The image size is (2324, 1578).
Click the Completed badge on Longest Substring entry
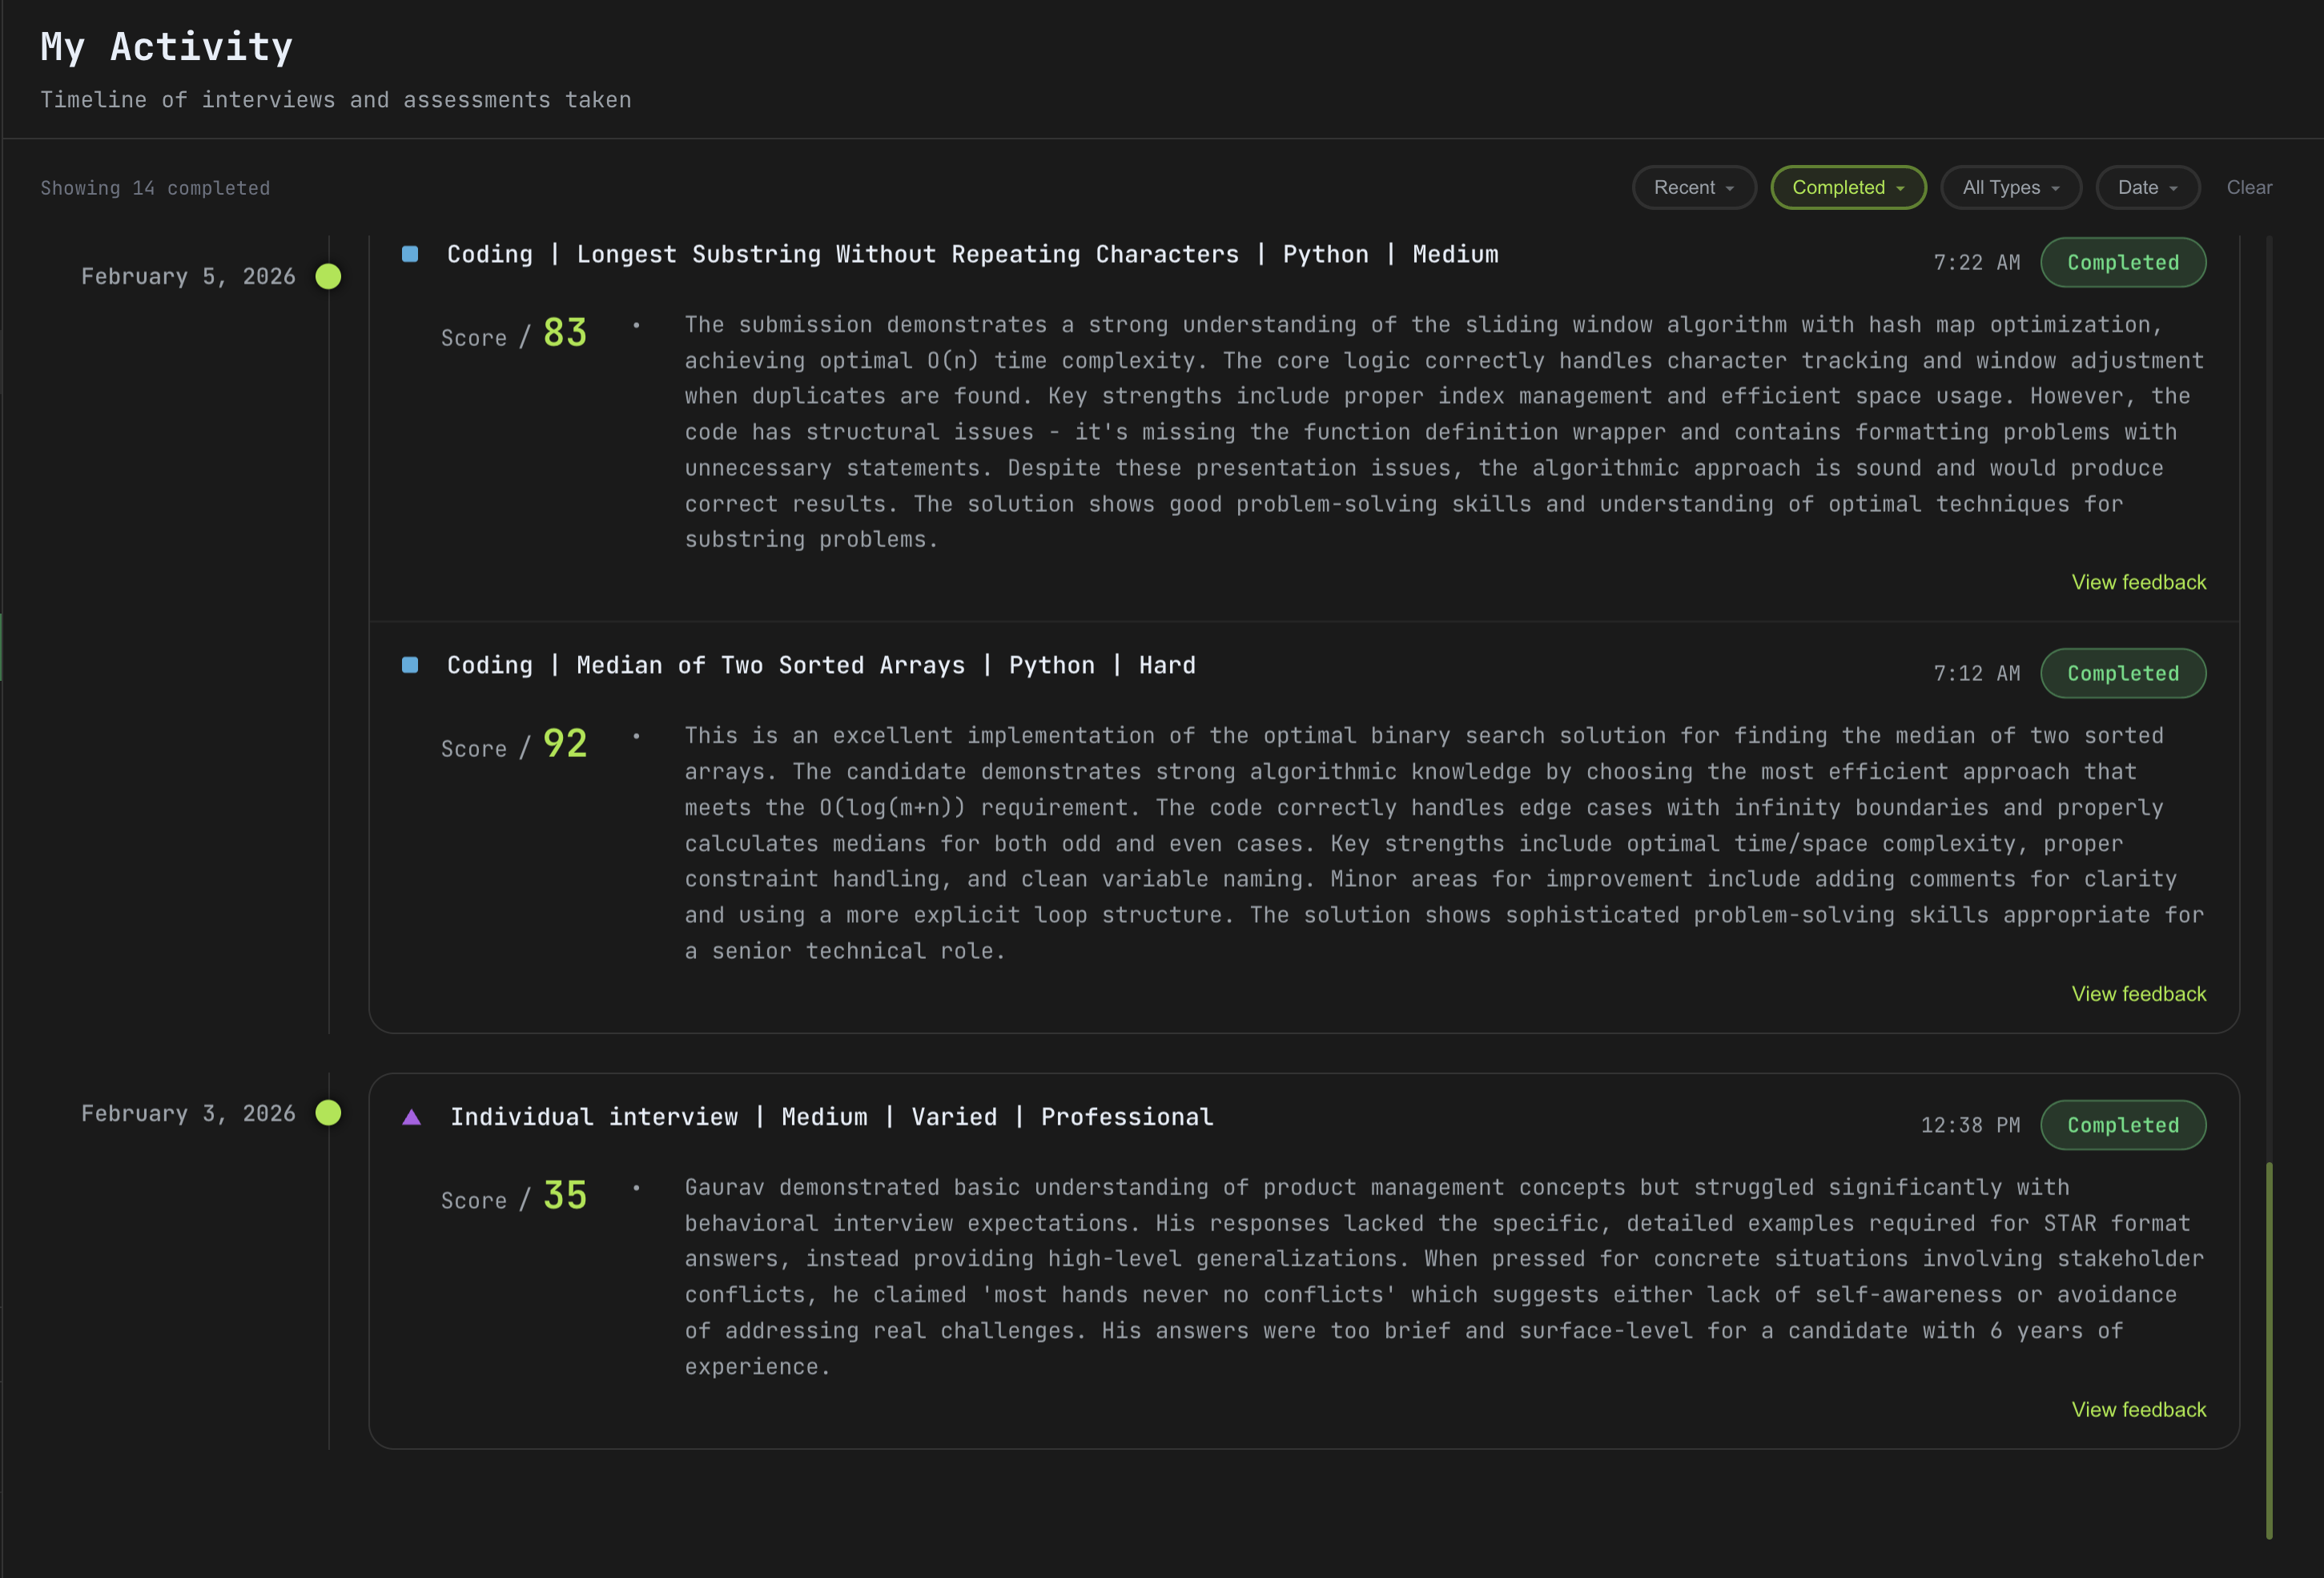(x=2123, y=262)
